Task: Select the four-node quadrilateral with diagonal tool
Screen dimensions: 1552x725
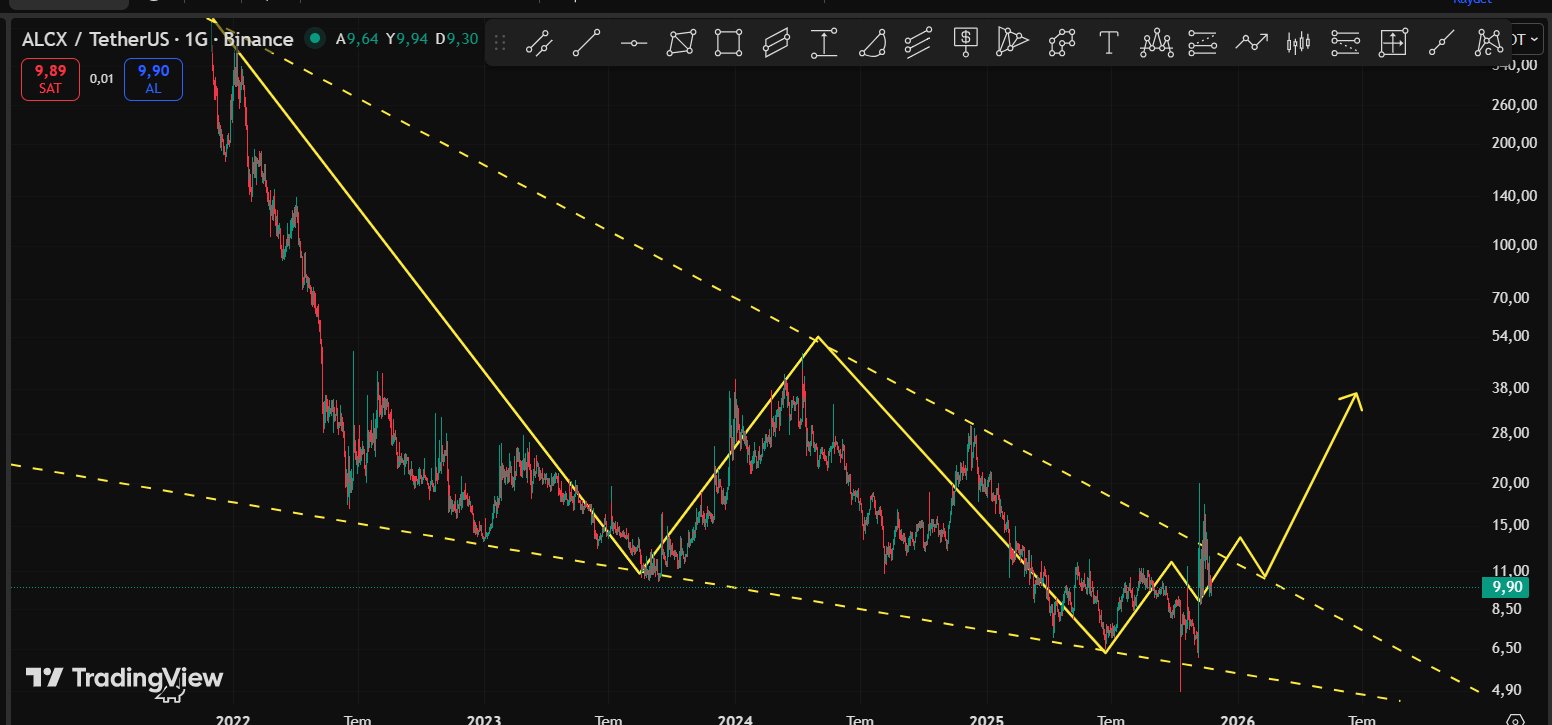Action: click(x=682, y=43)
